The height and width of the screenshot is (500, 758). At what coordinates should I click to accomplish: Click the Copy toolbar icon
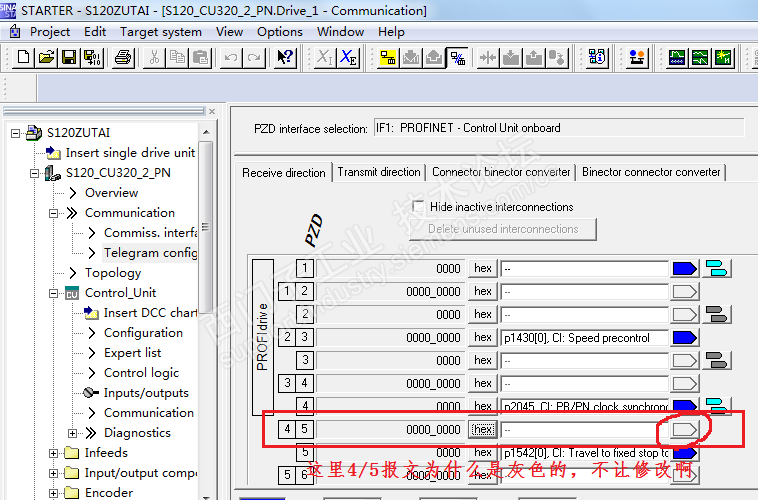pyautogui.click(x=177, y=58)
